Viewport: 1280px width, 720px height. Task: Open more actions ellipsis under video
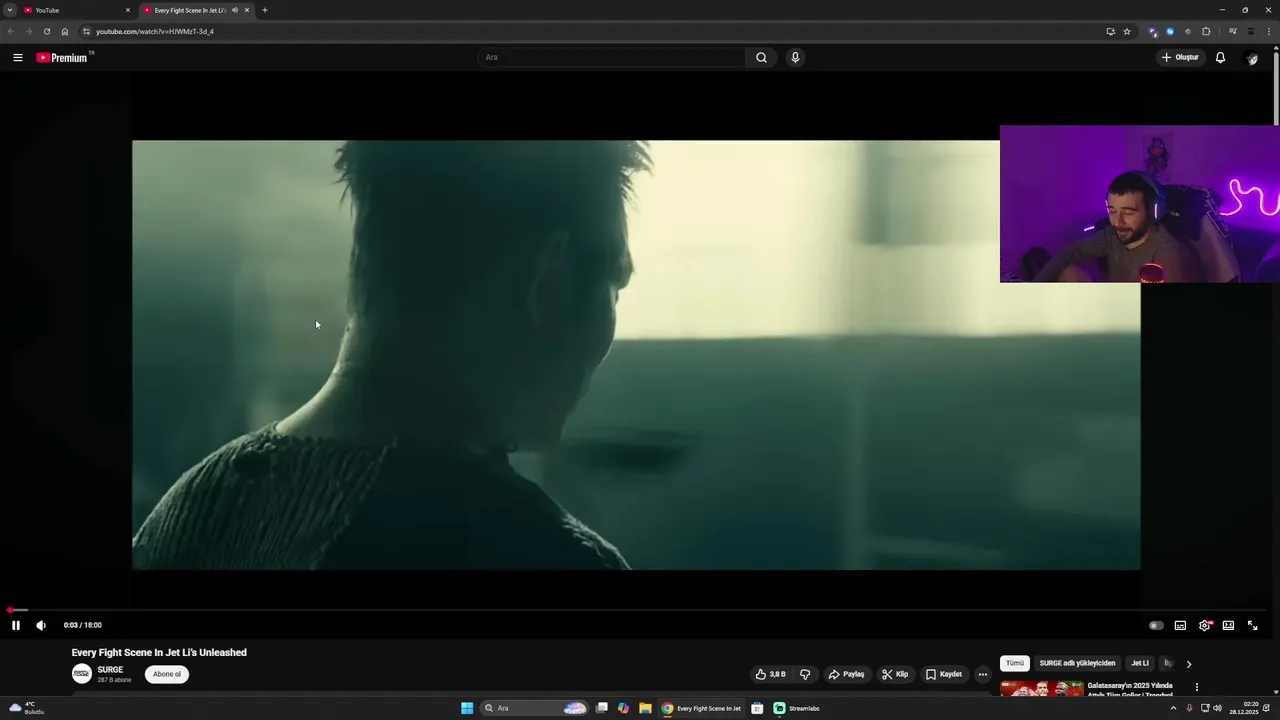(982, 674)
